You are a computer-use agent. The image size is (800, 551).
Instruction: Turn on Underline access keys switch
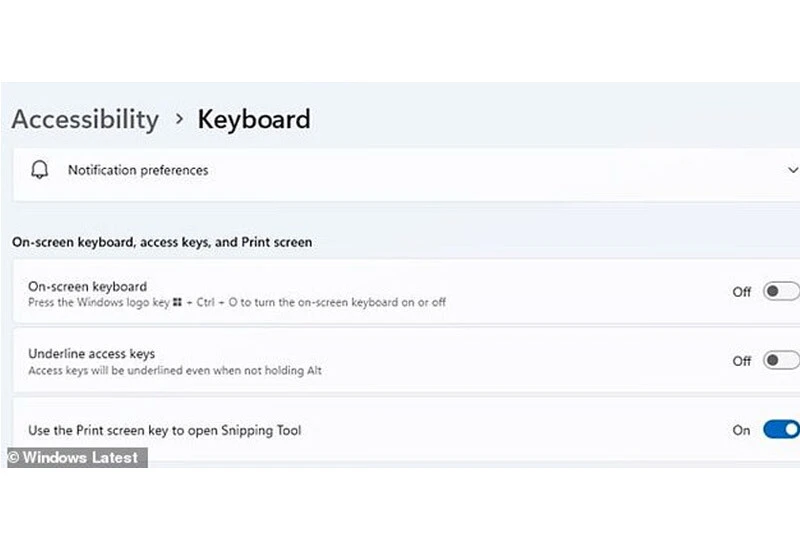pos(781,360)
